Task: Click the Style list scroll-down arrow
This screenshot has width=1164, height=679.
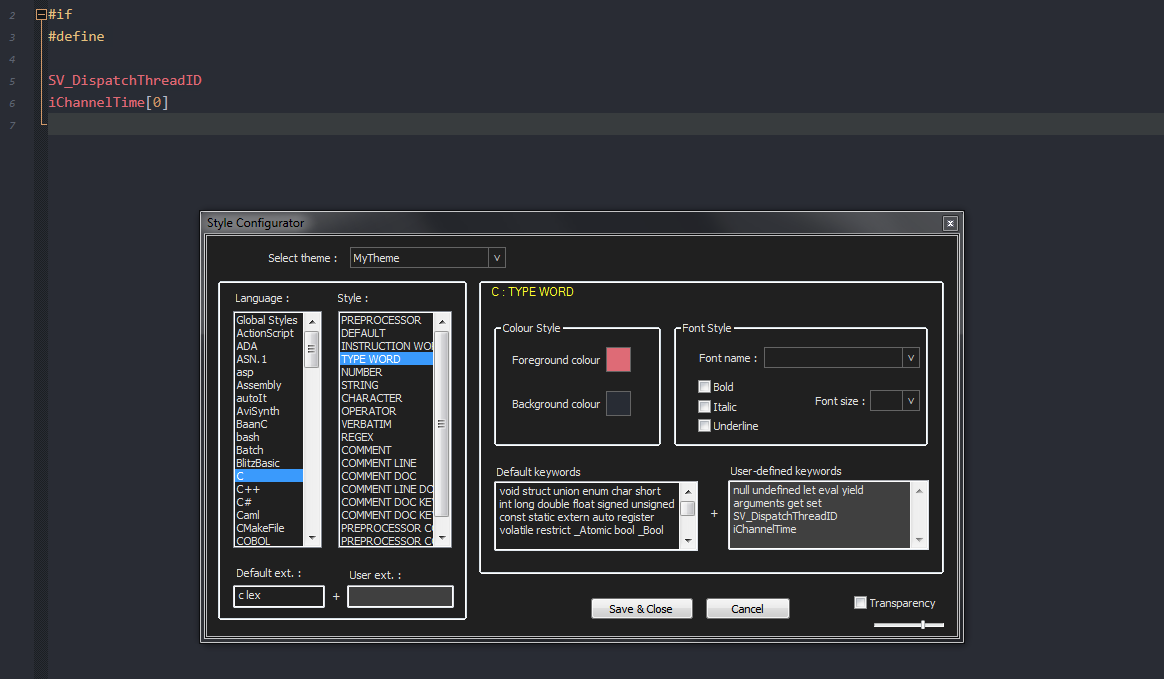Action: click(442, 538)
